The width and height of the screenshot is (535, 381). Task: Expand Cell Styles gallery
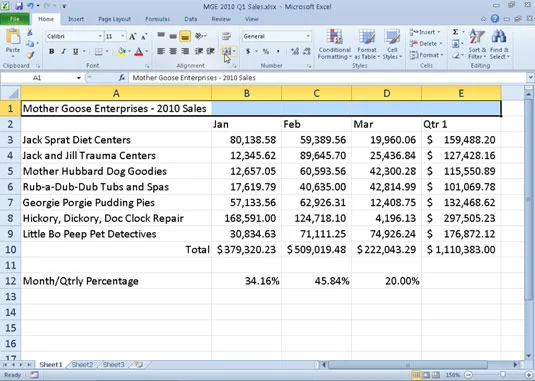[x=392, y=44]
